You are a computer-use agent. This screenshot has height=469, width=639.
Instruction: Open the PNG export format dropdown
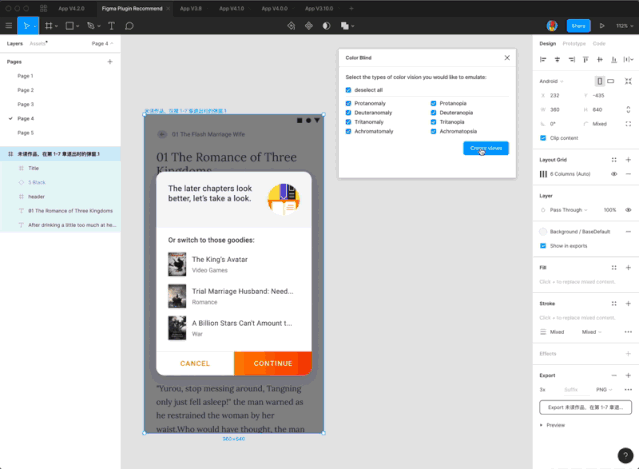click(603, 389)
